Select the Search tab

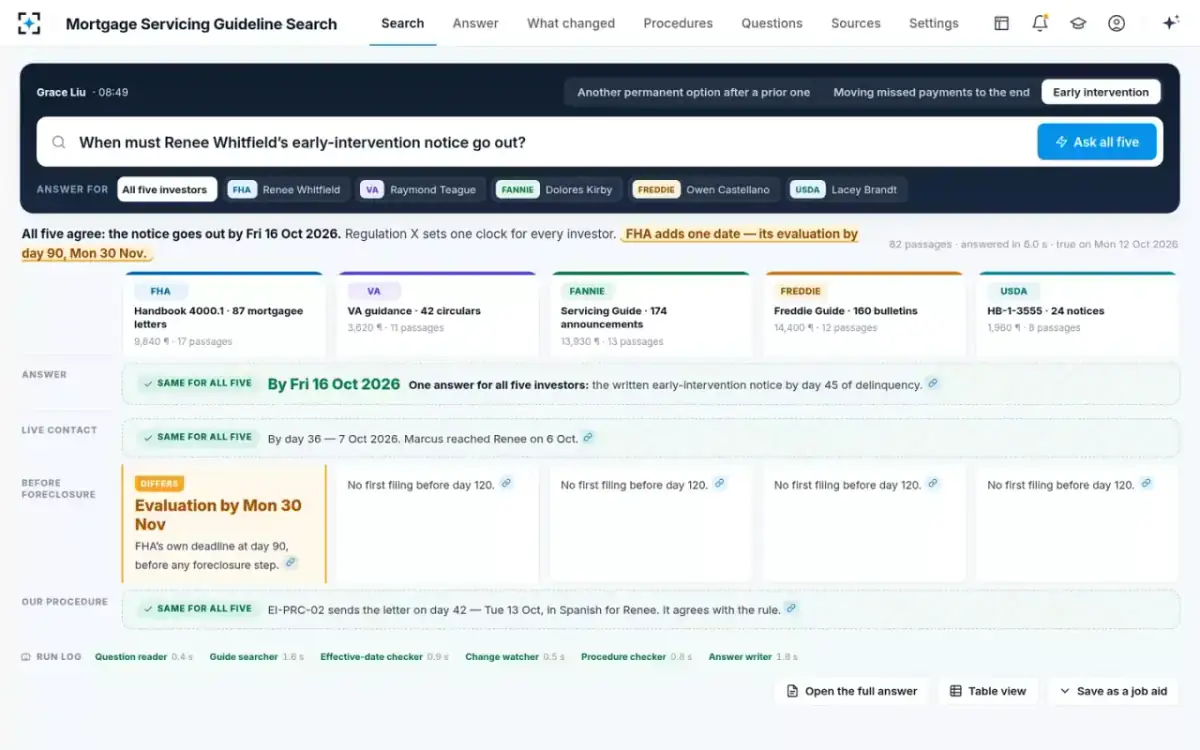(403, 23)
